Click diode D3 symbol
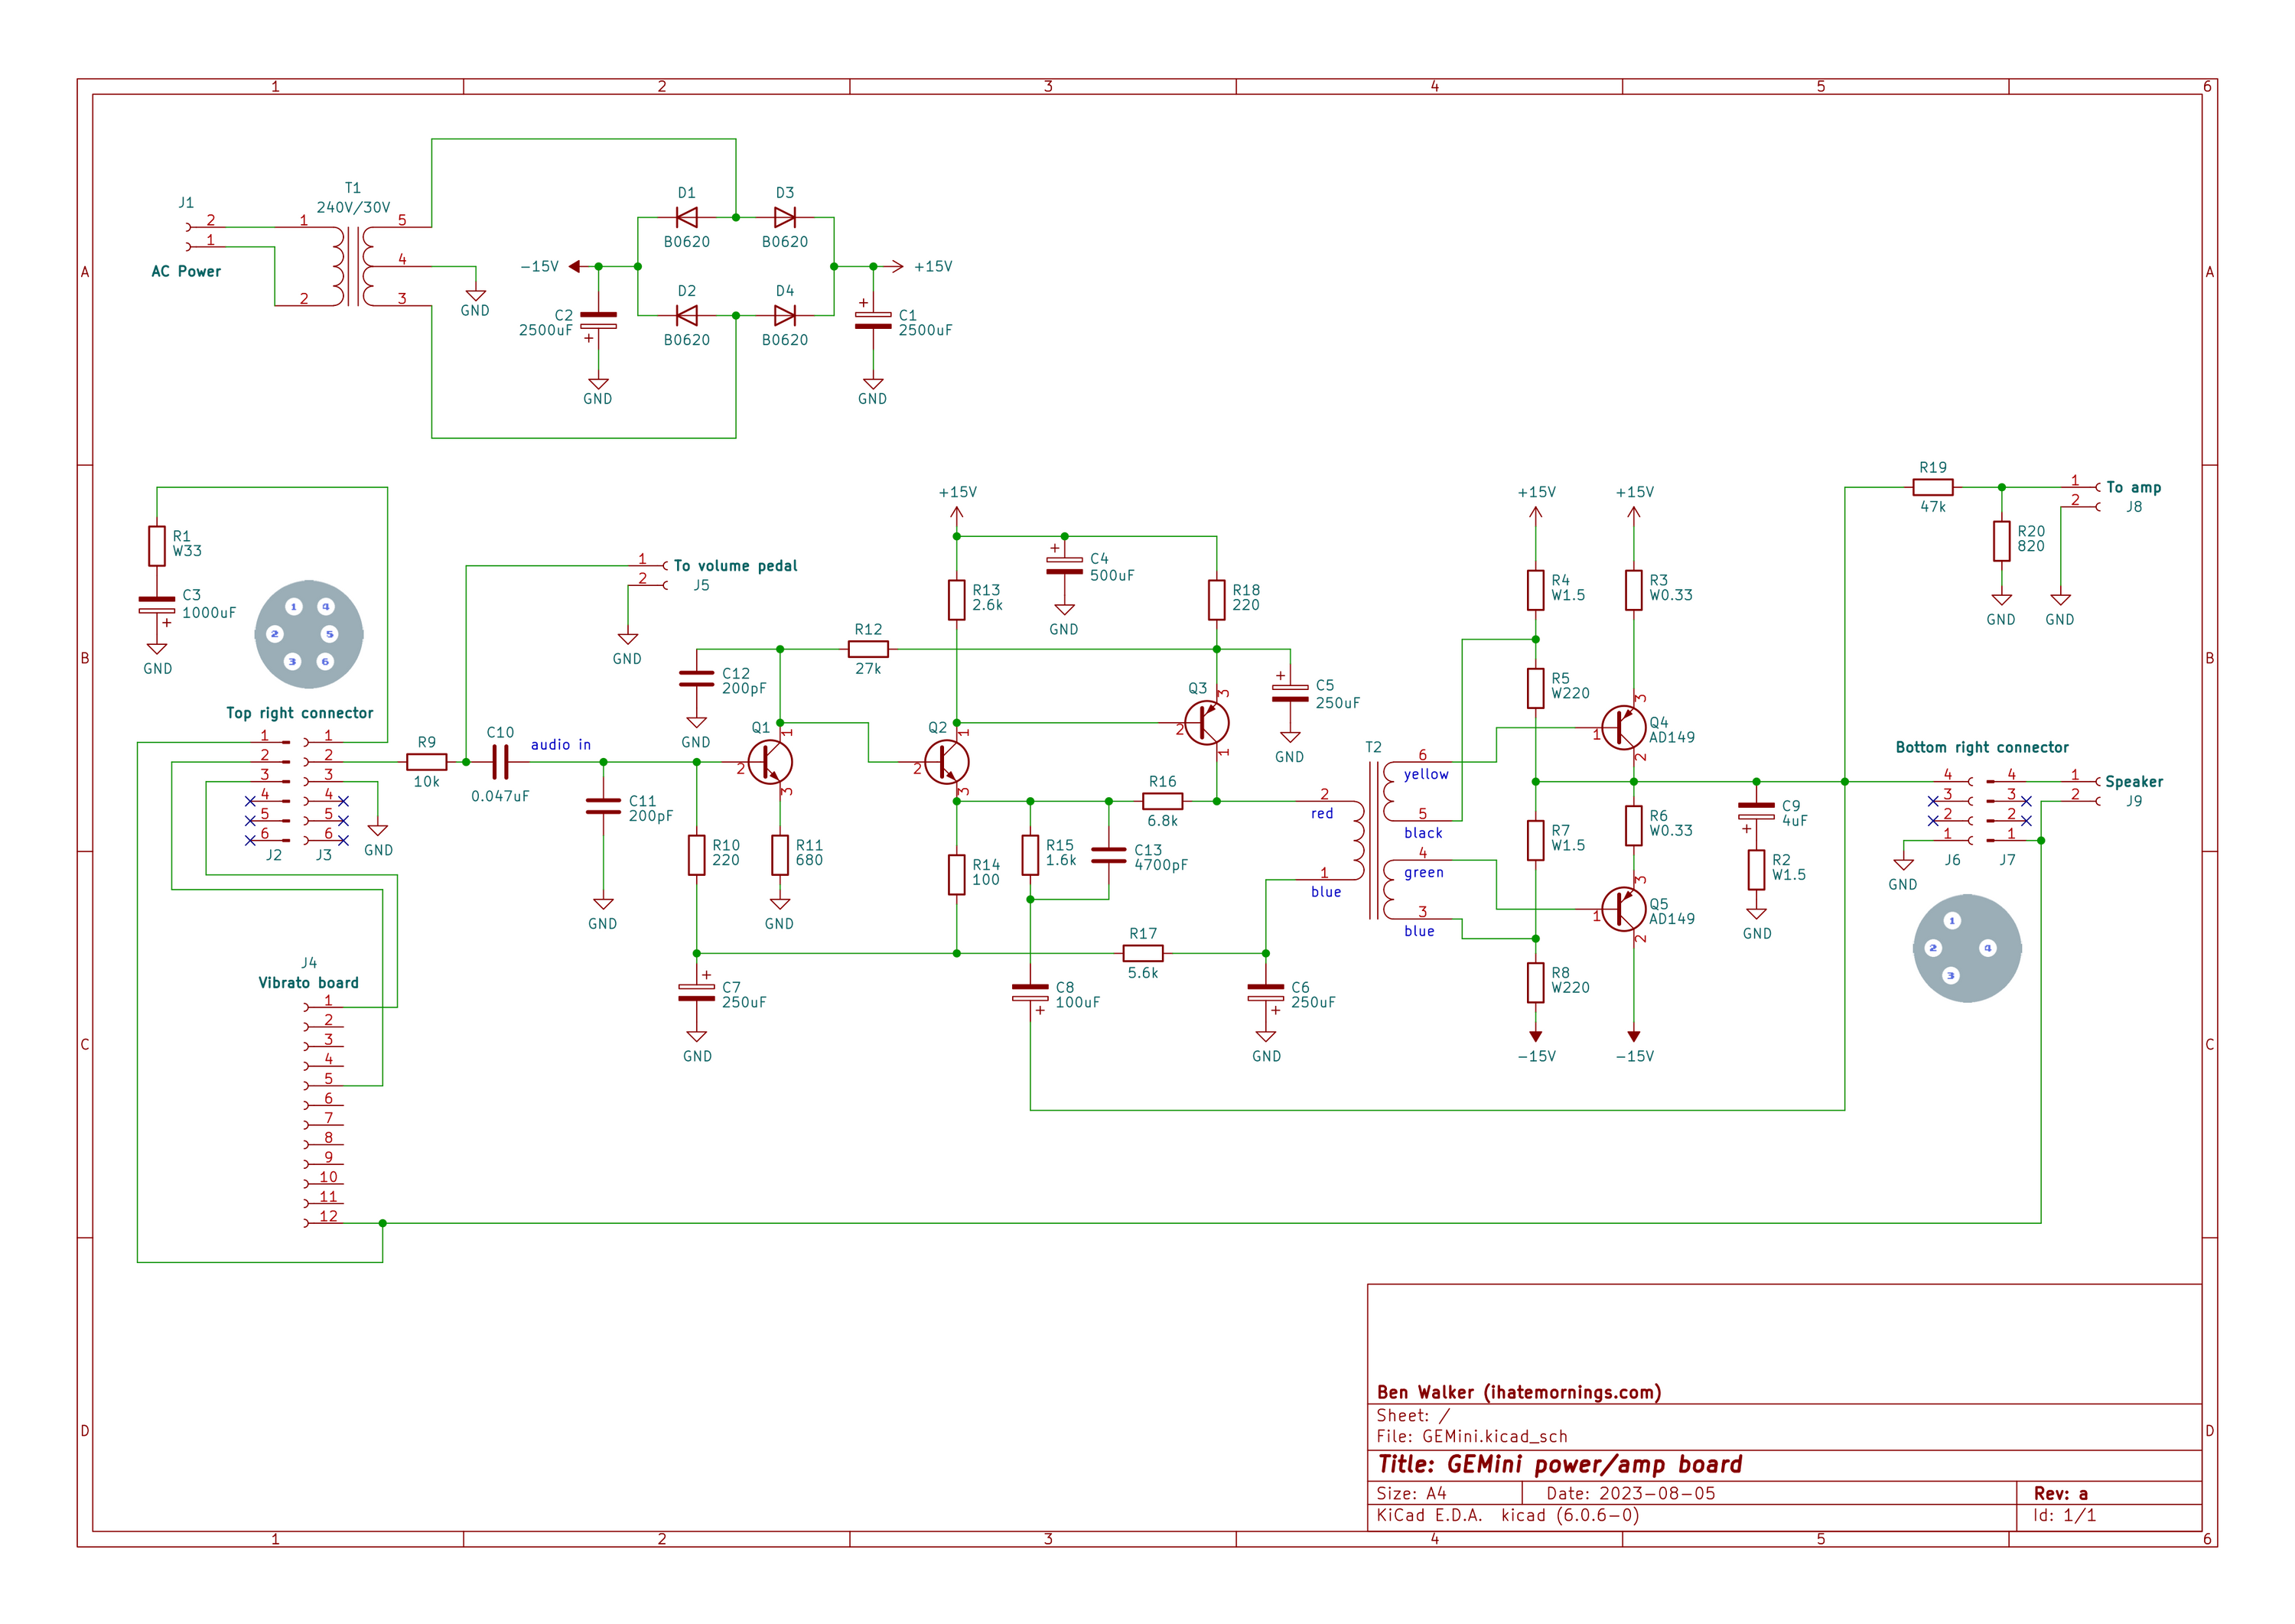This screenshot has height=1624, width=2295. 785,217
